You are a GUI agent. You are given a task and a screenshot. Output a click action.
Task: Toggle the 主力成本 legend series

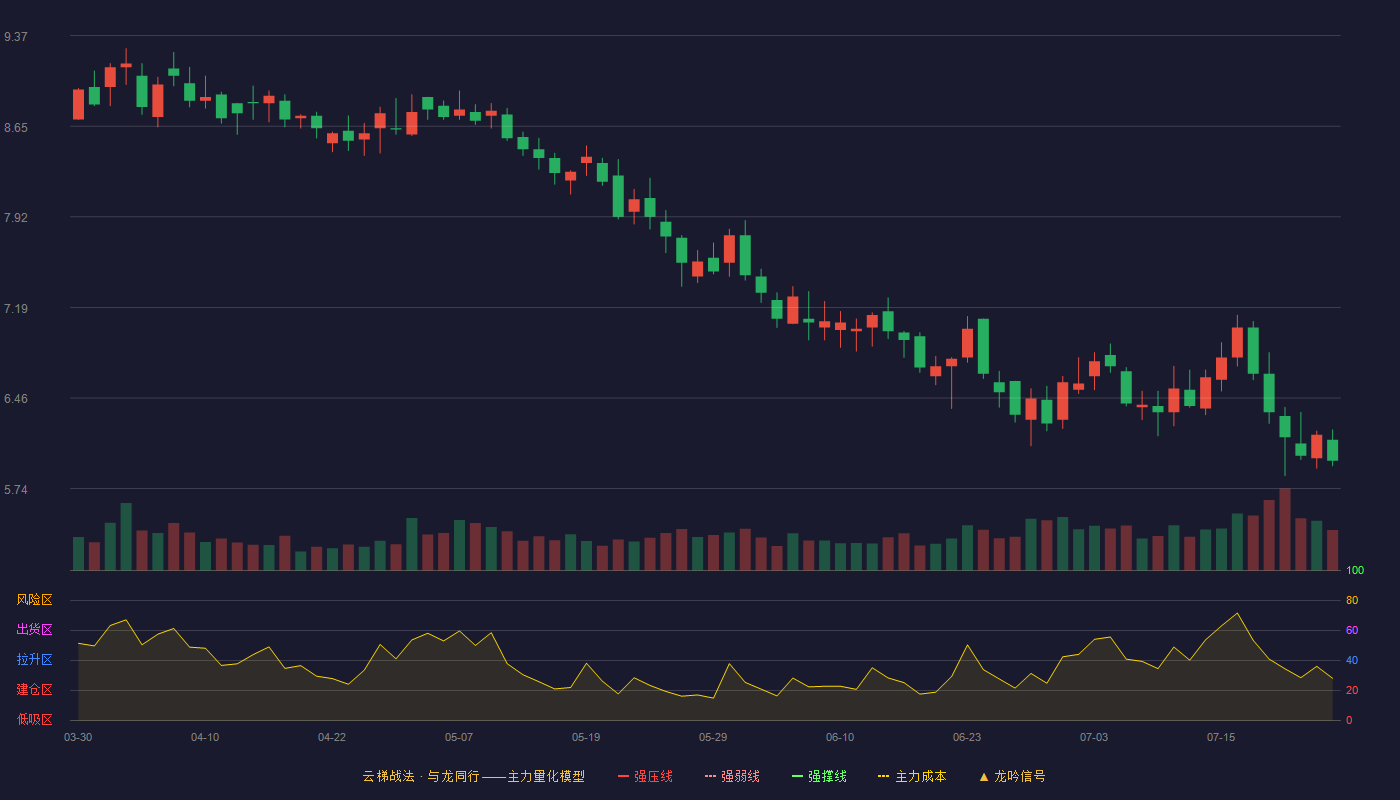(x=912, y=776)
